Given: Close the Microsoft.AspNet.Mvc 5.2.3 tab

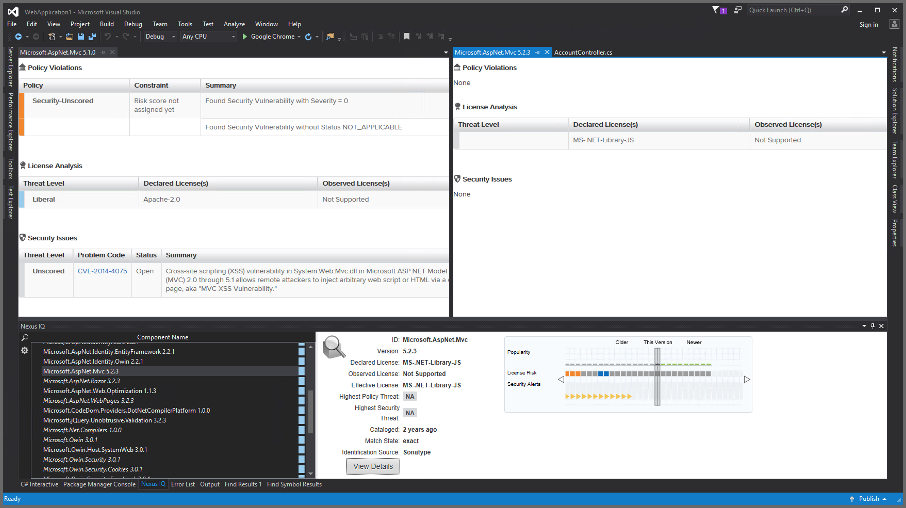Looking at the screenshot, I should tap(547, 53).
